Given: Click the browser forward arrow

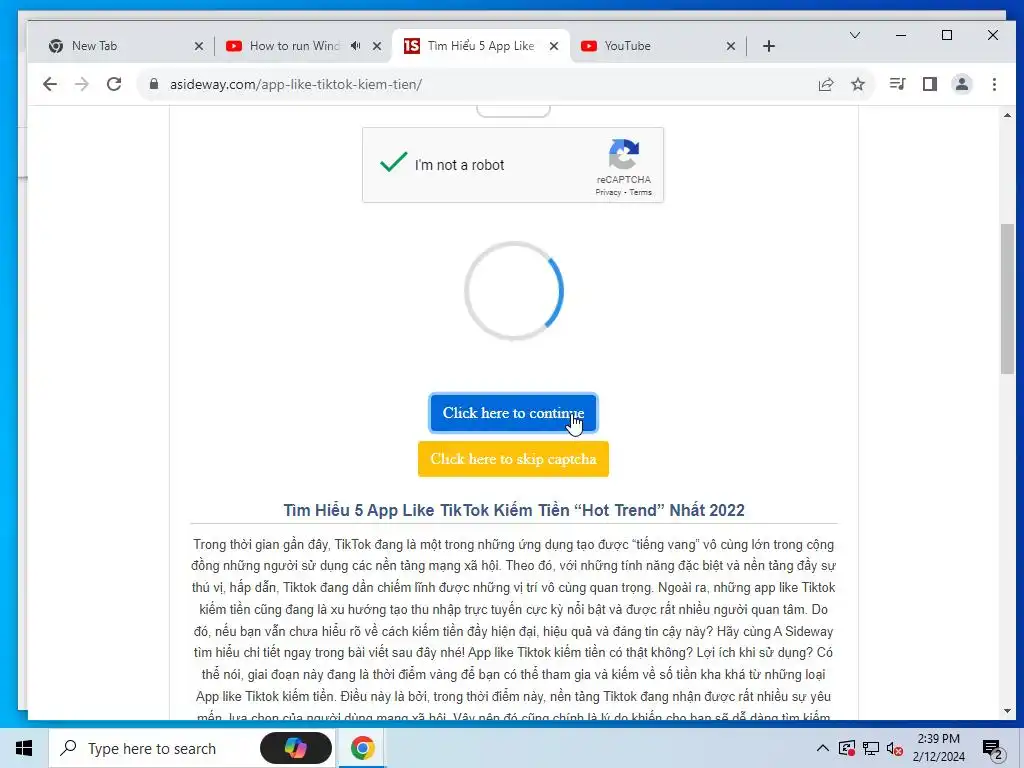Looking at the screenshot, I should 82,84.
